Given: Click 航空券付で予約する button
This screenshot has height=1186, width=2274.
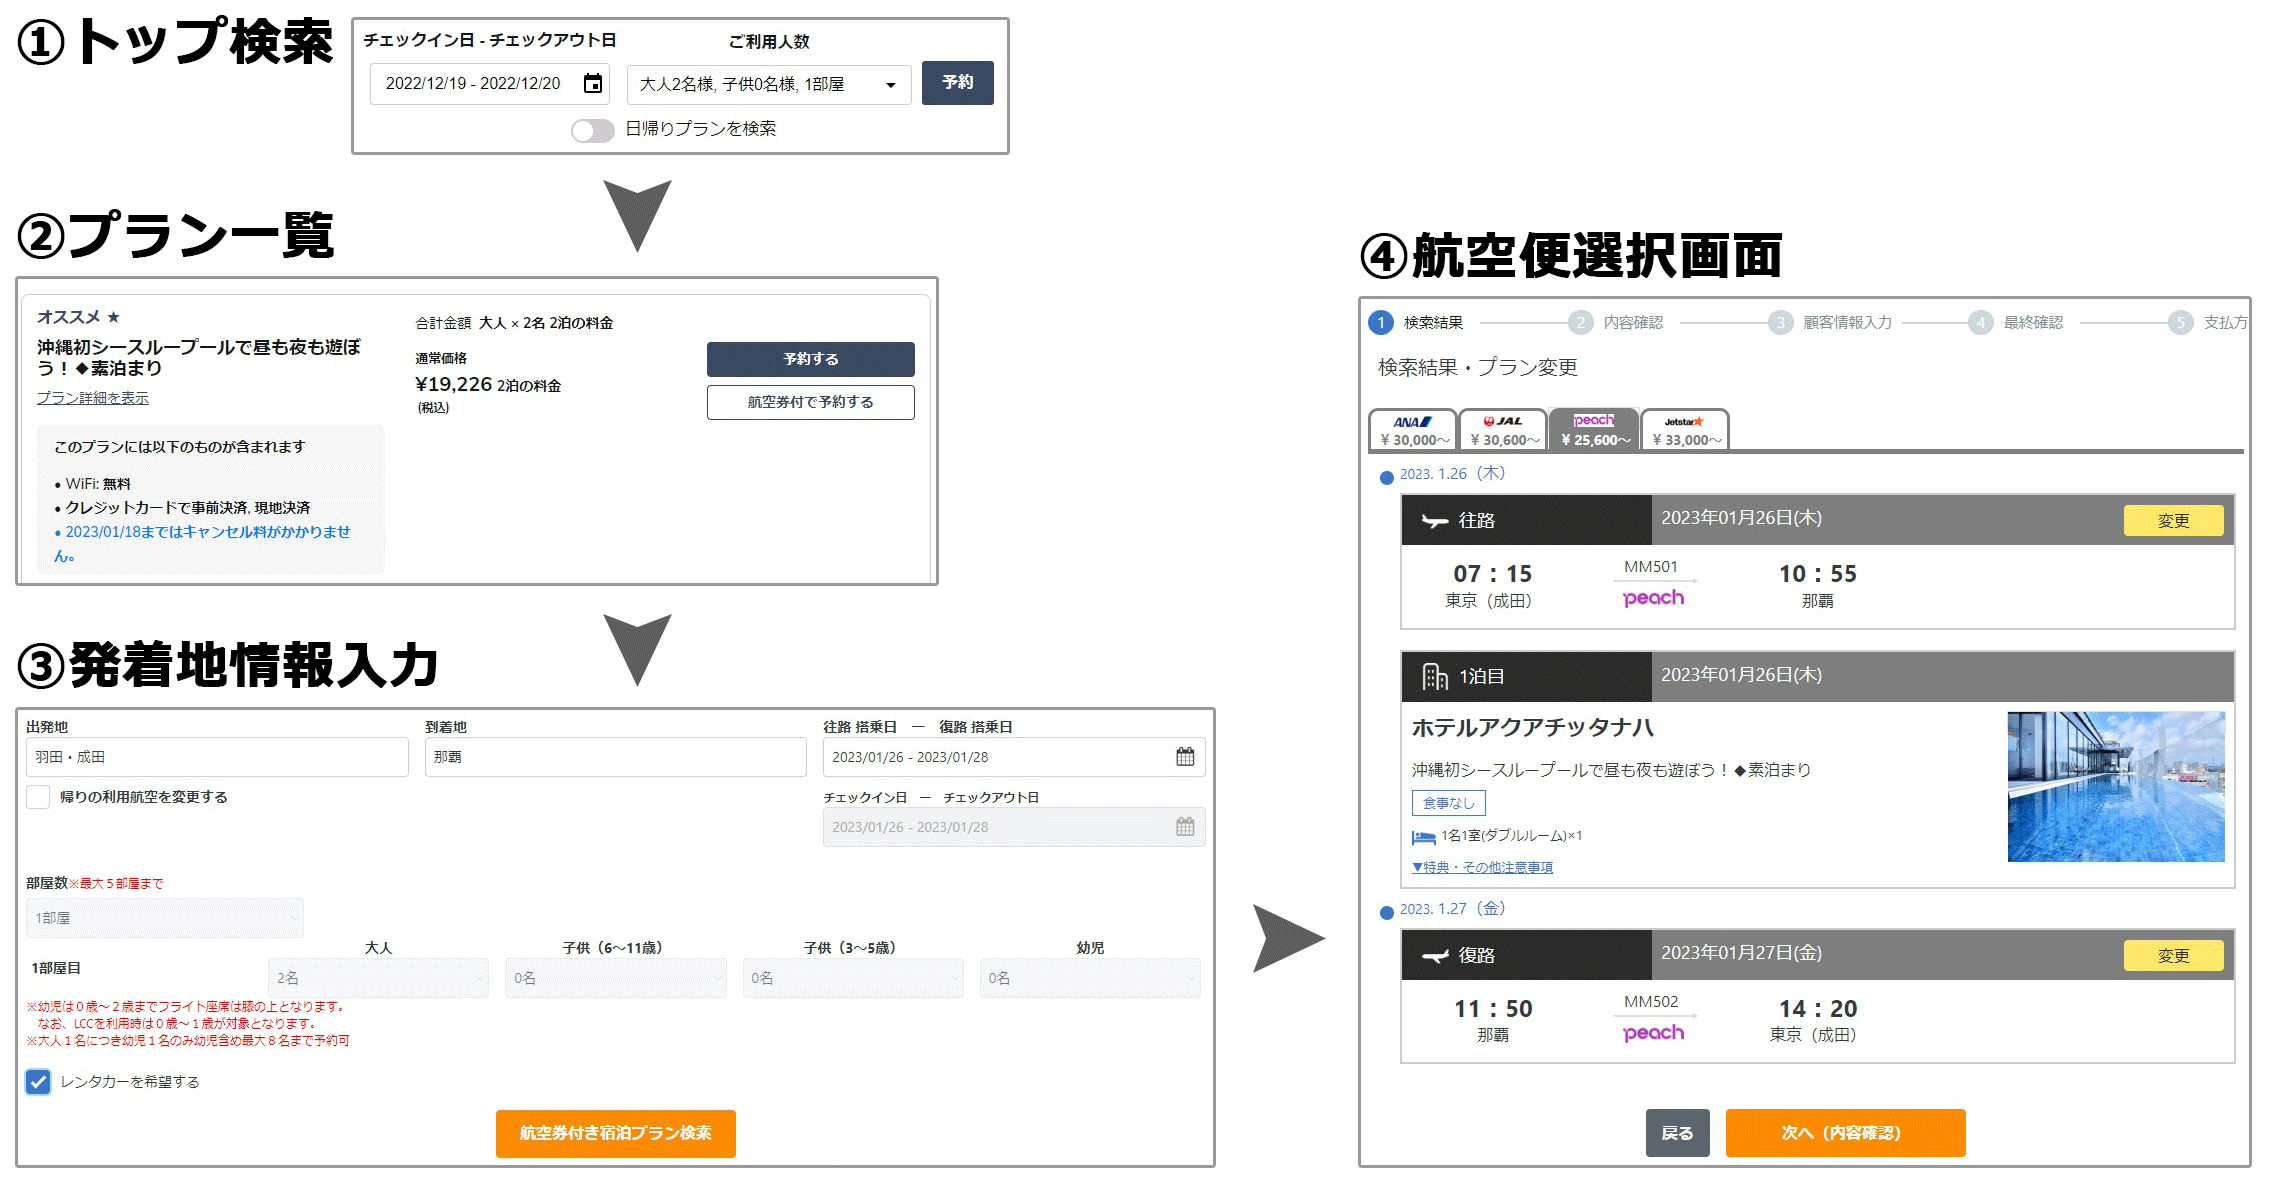Looking at the screenshot, I should pos(810,402).
